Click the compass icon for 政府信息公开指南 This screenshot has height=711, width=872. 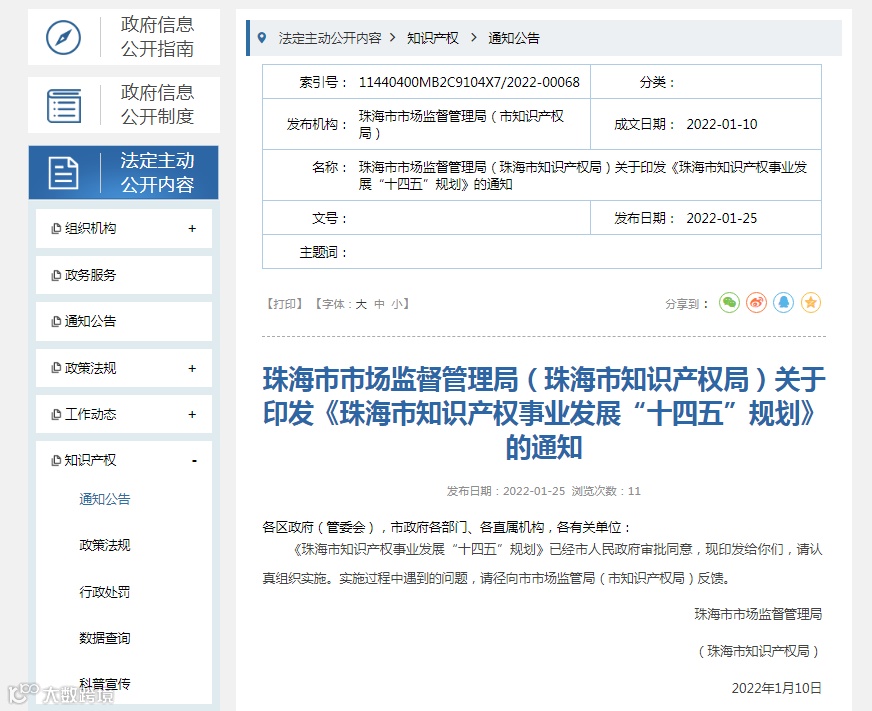pyautogui.click(x=63, y=37)
